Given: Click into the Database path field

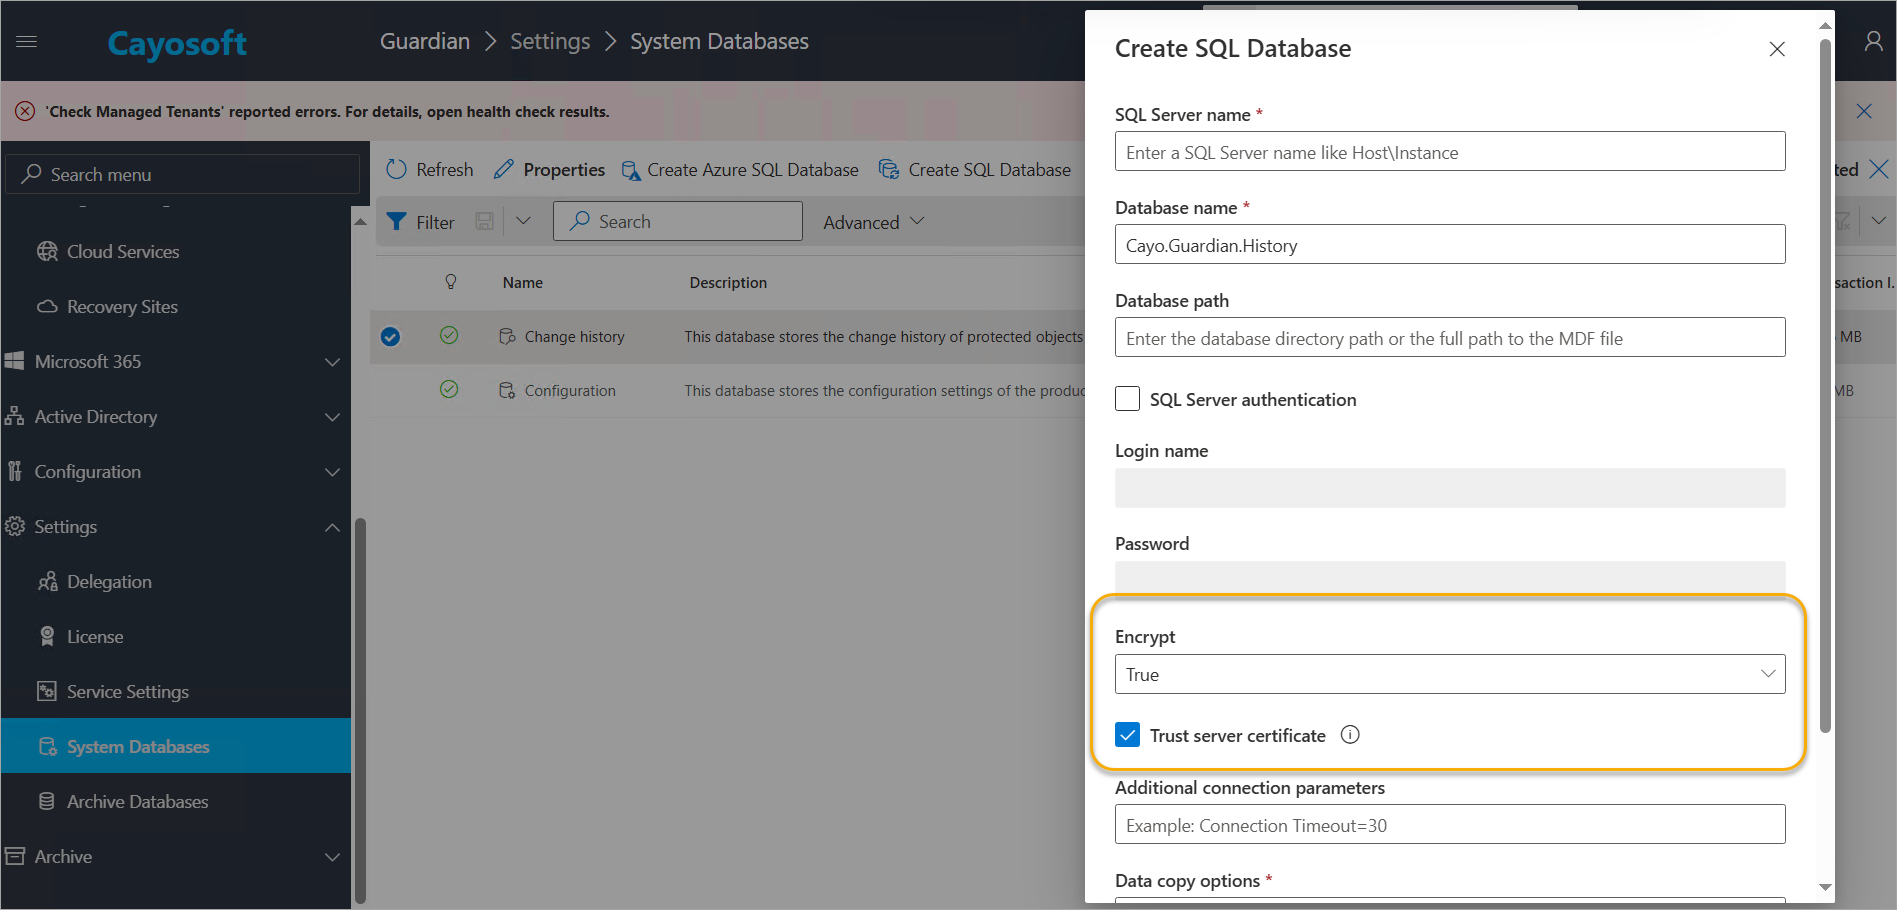Looking at the screenshot, I should pos(1450,338).
